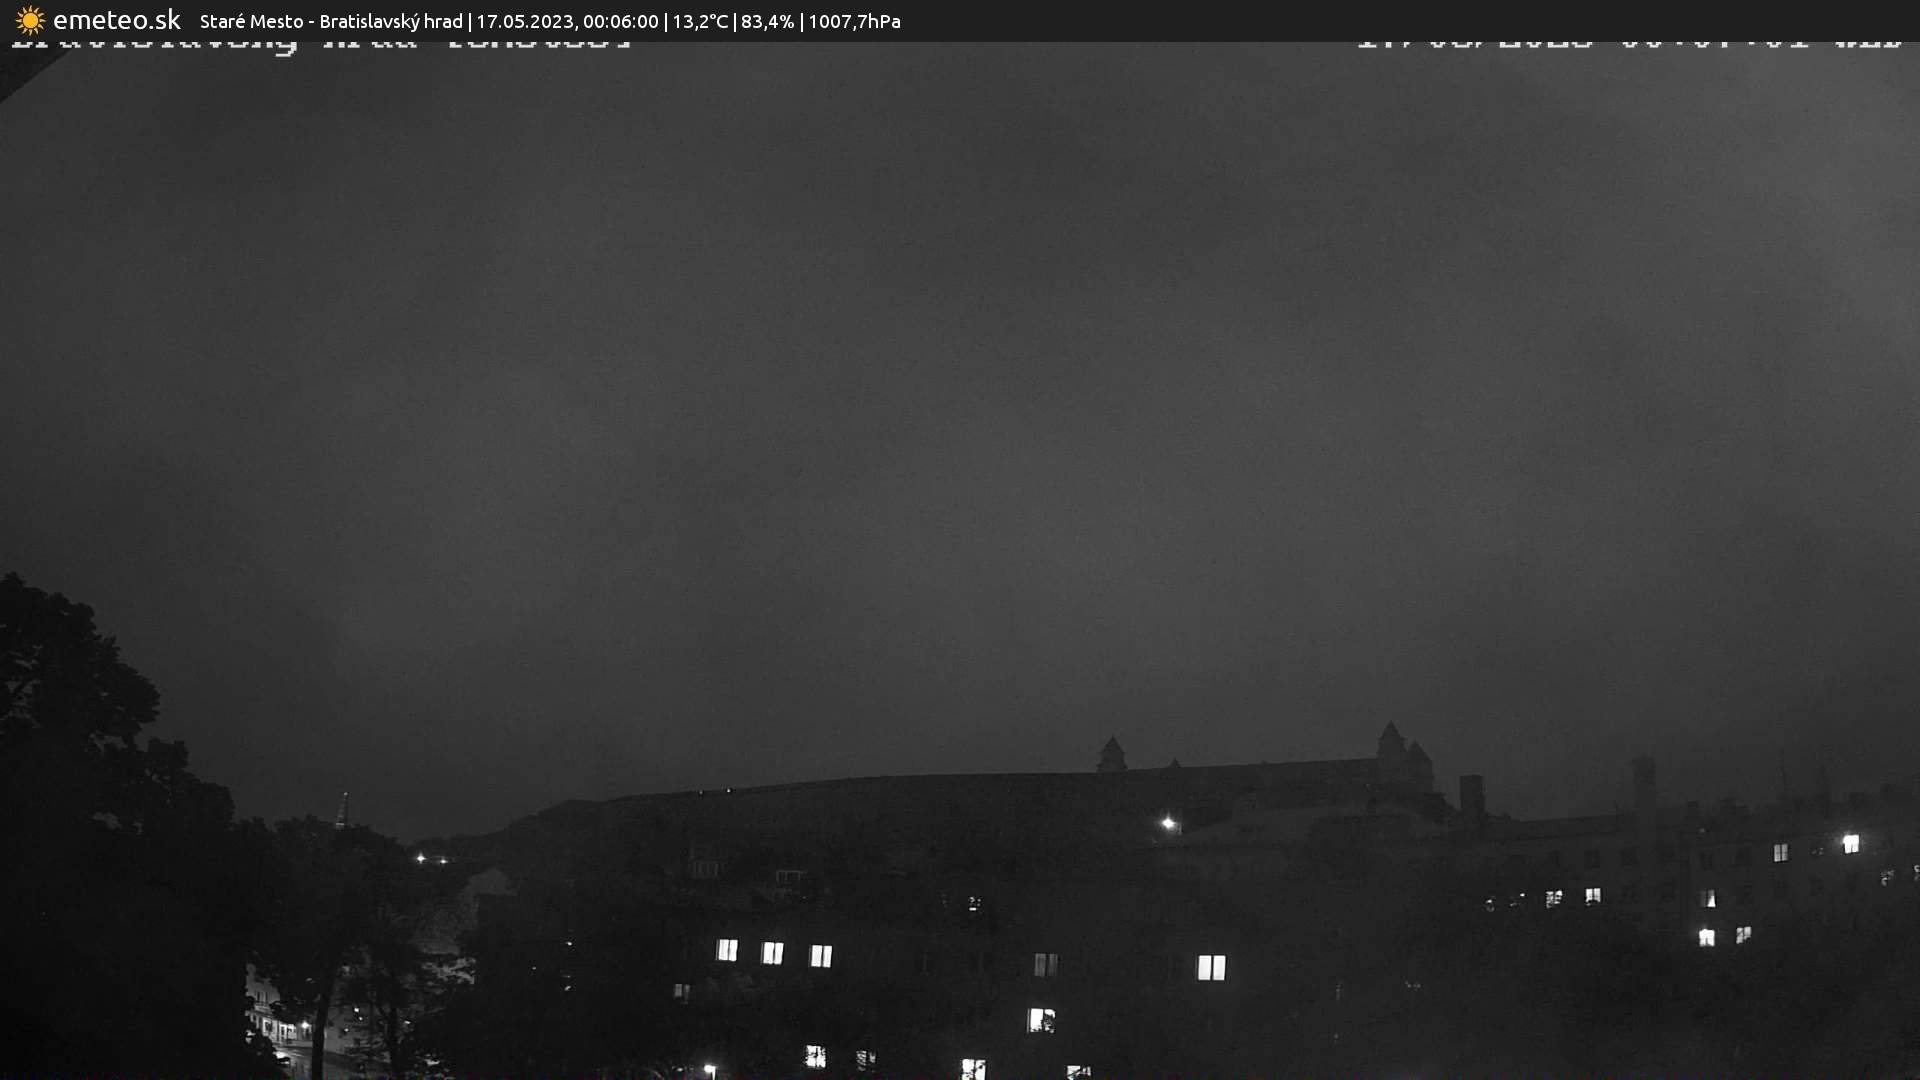Click the bright streetlight near the castle wall
Screen dimensions: 1920x1080
point(1168,824)
